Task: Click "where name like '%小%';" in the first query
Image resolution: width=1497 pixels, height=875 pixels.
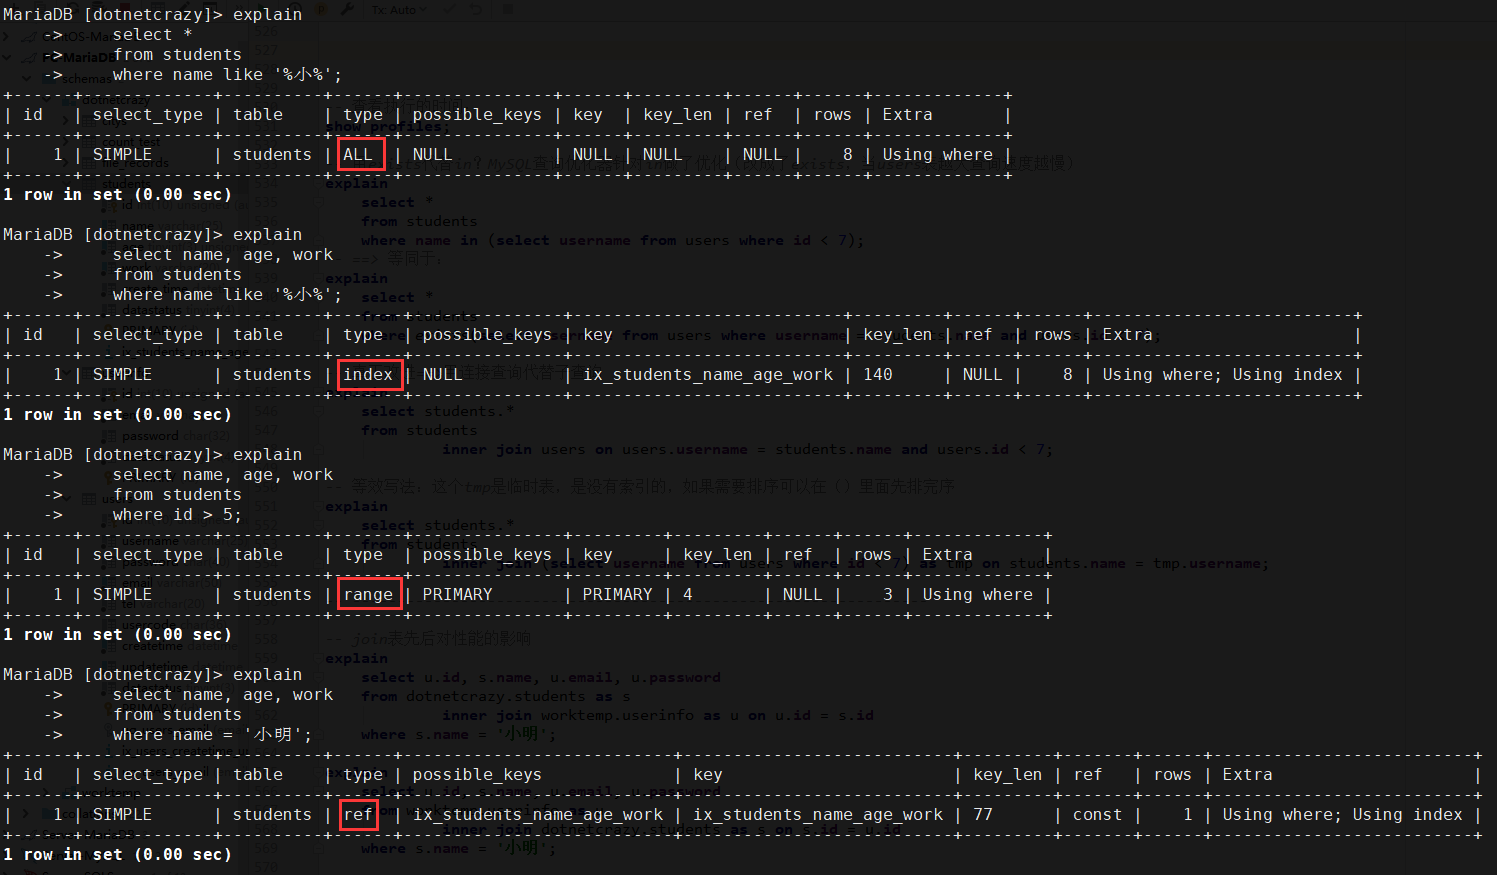Action: point(227,75)
